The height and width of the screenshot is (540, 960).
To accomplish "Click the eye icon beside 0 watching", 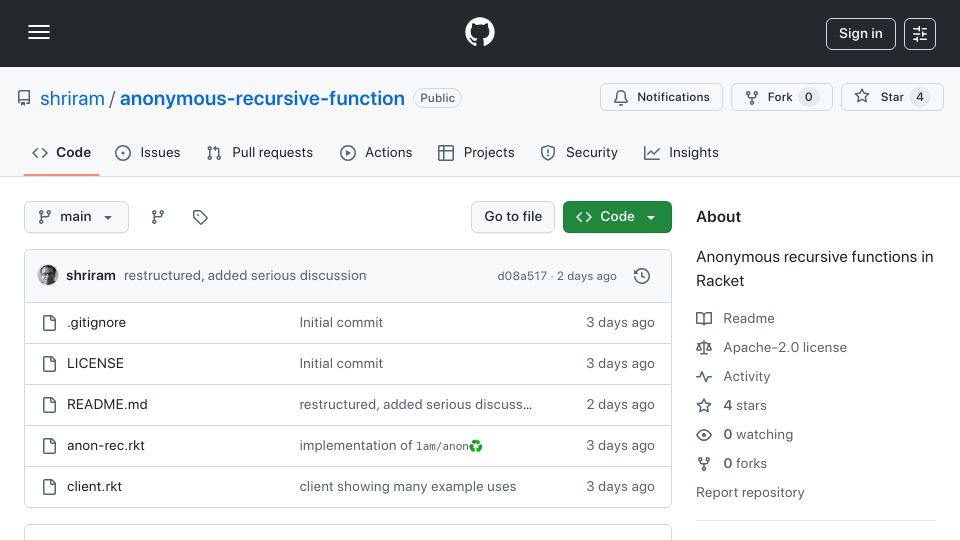I will click(704, 435).
